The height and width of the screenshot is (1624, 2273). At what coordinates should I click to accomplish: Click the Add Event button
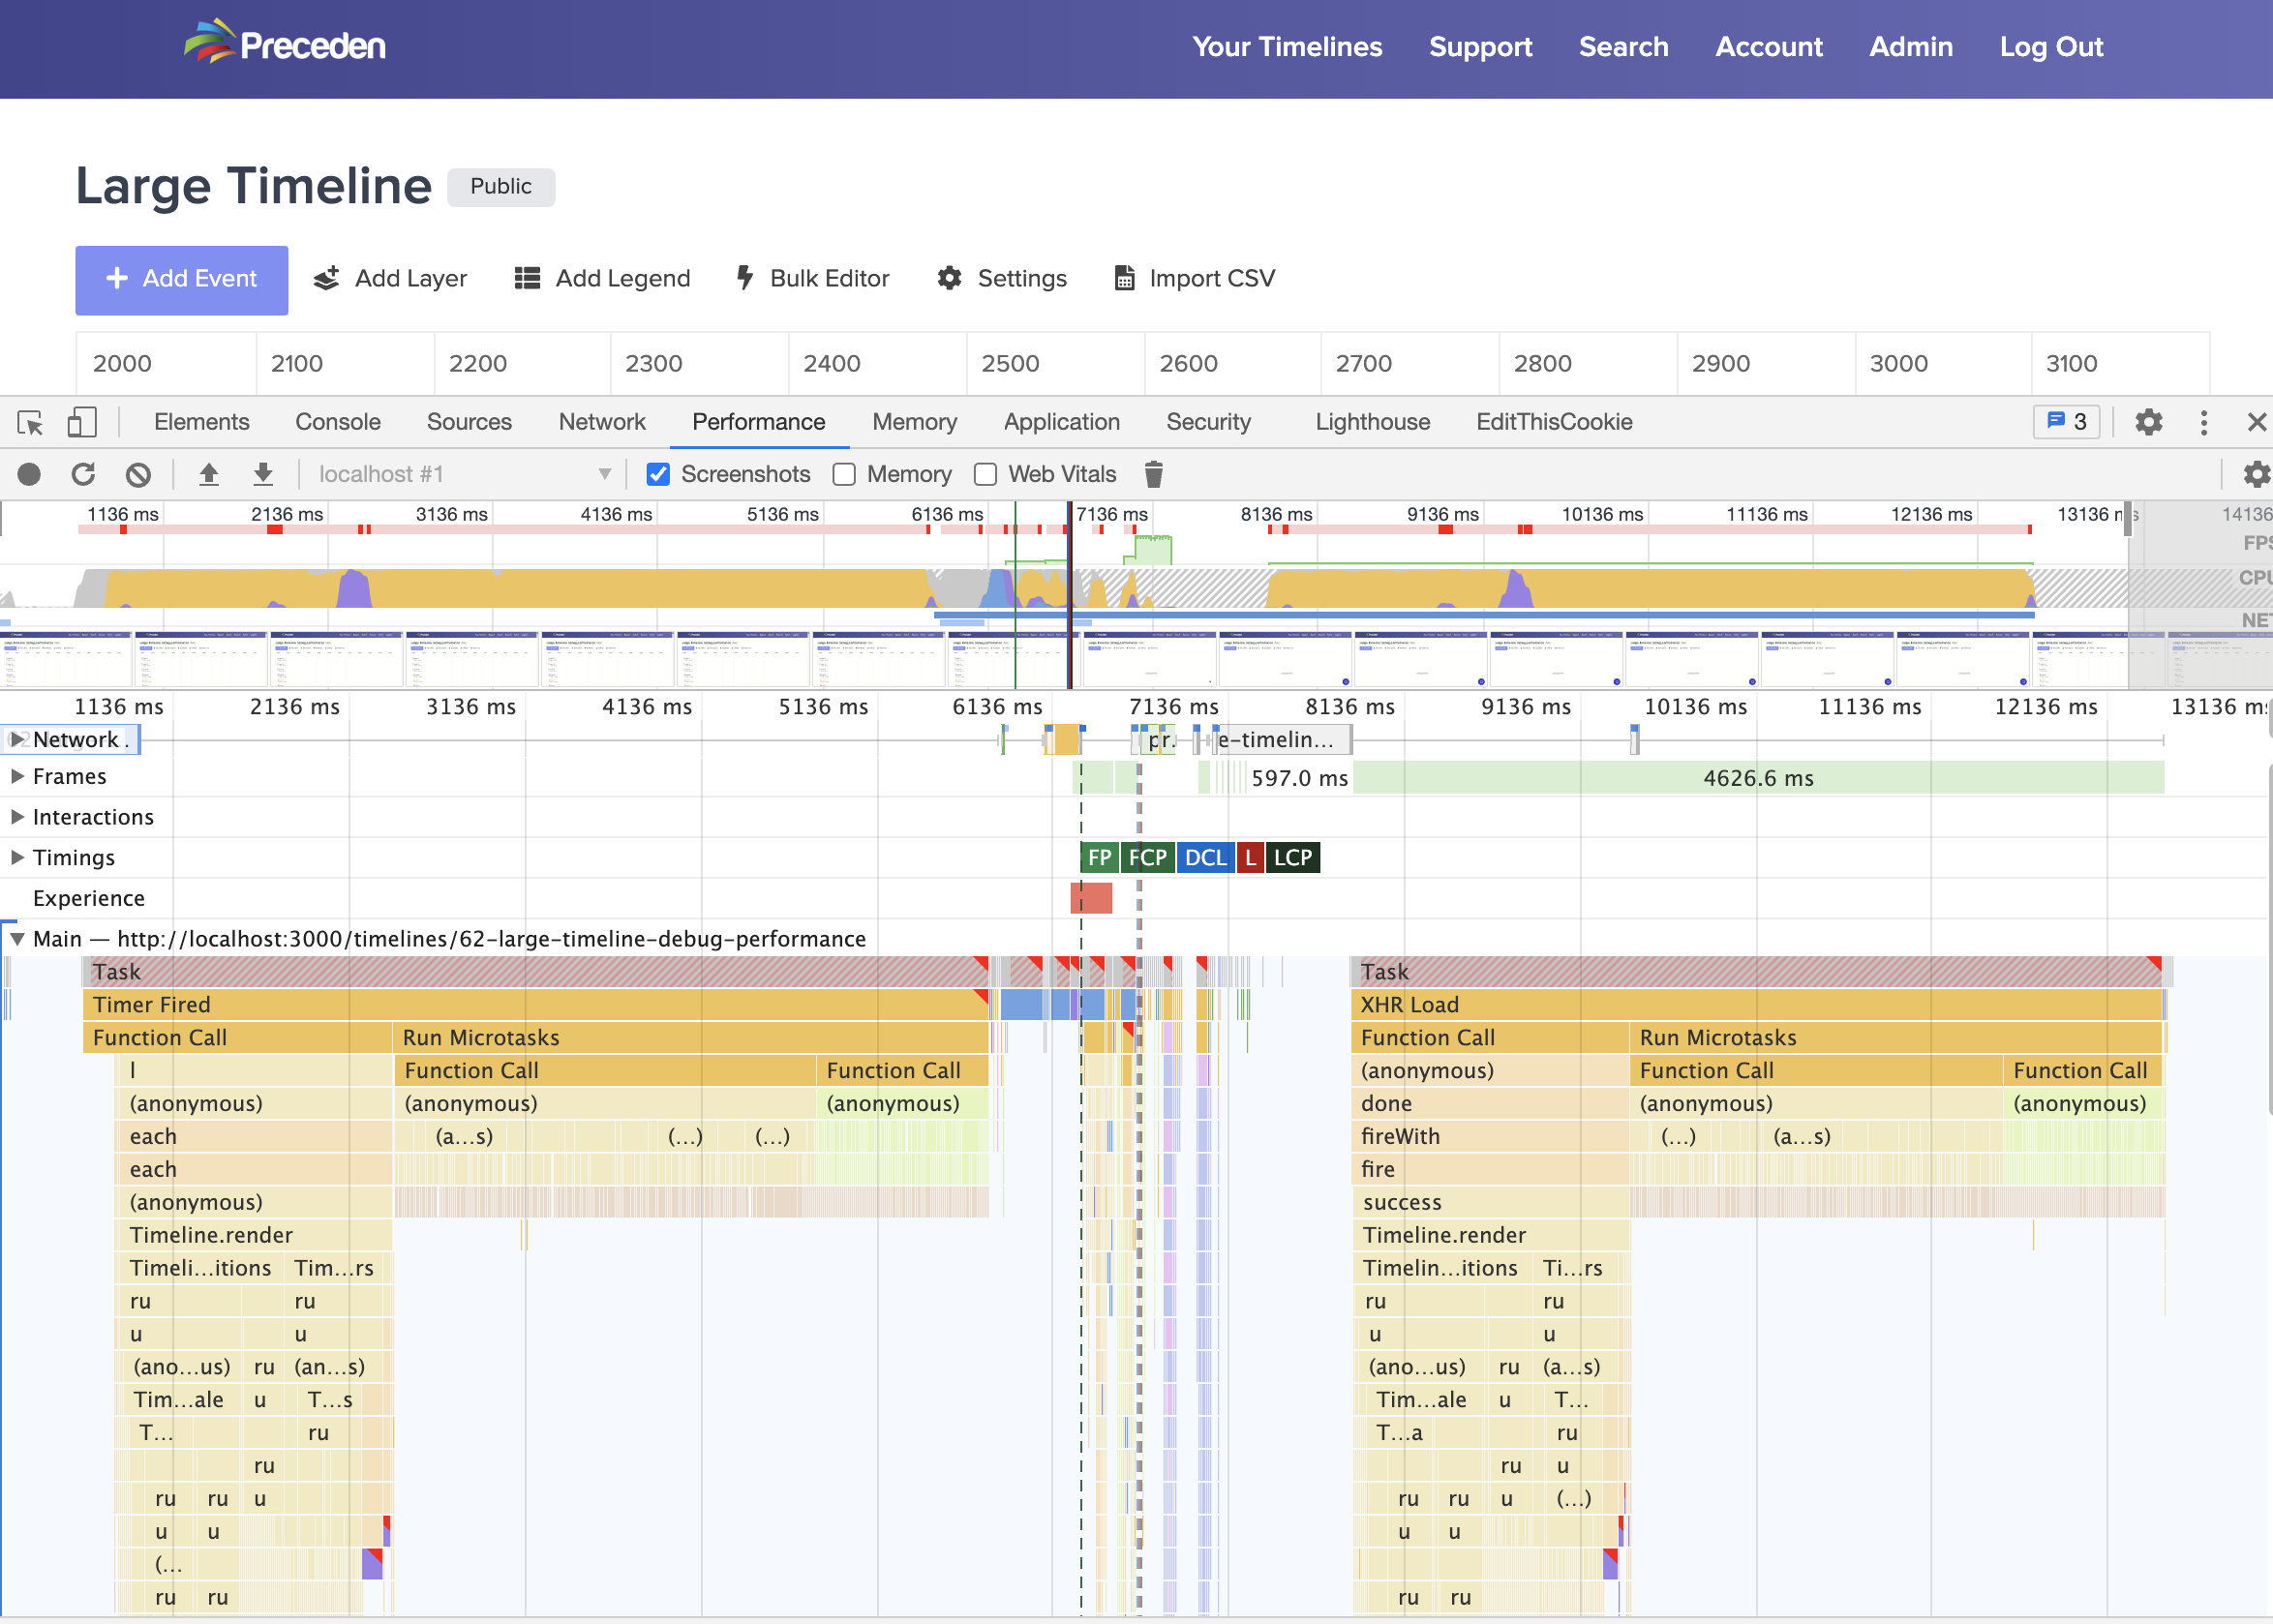(182, 279)
